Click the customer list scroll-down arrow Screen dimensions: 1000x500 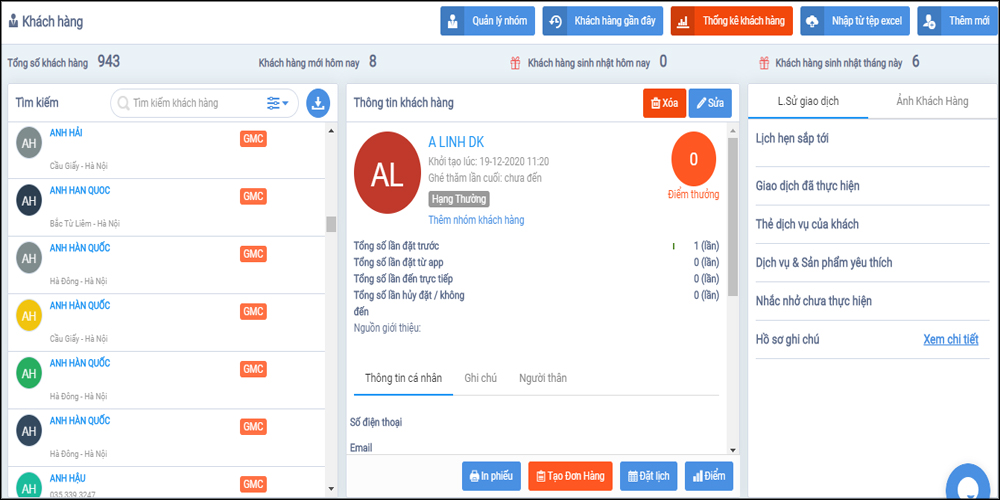331,489
